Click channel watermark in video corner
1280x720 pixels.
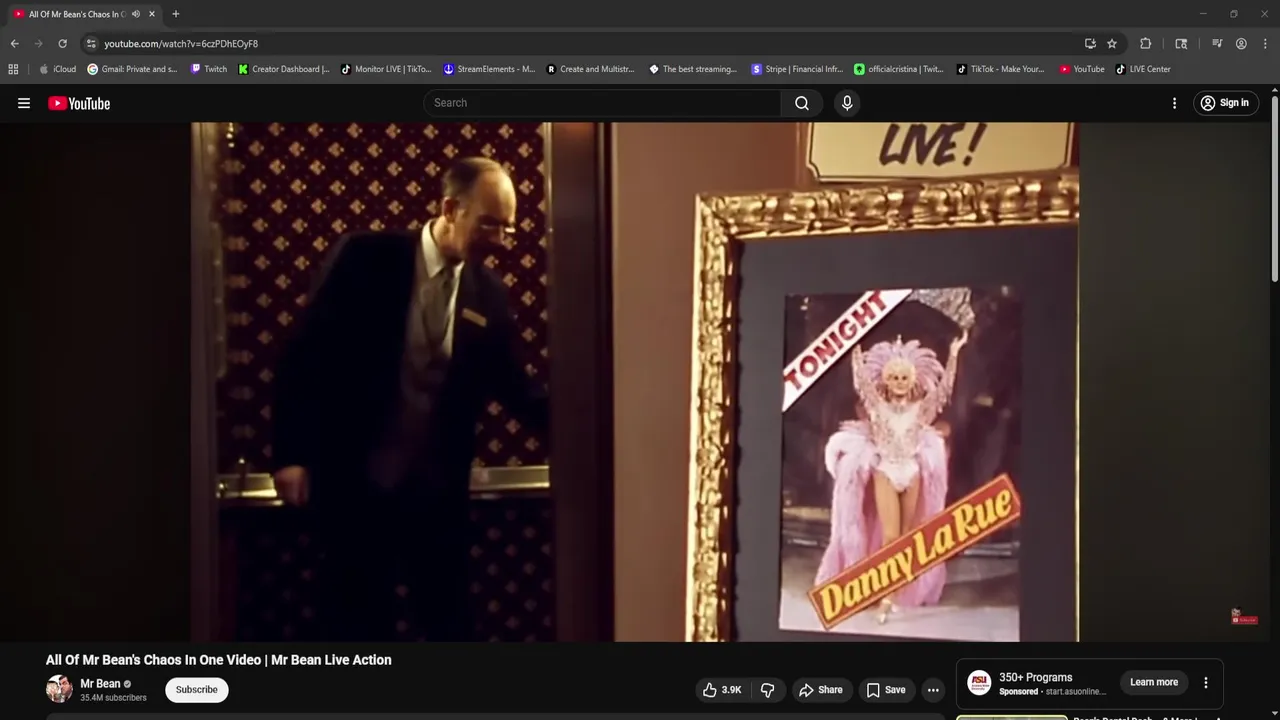(x=1244, y=617)
